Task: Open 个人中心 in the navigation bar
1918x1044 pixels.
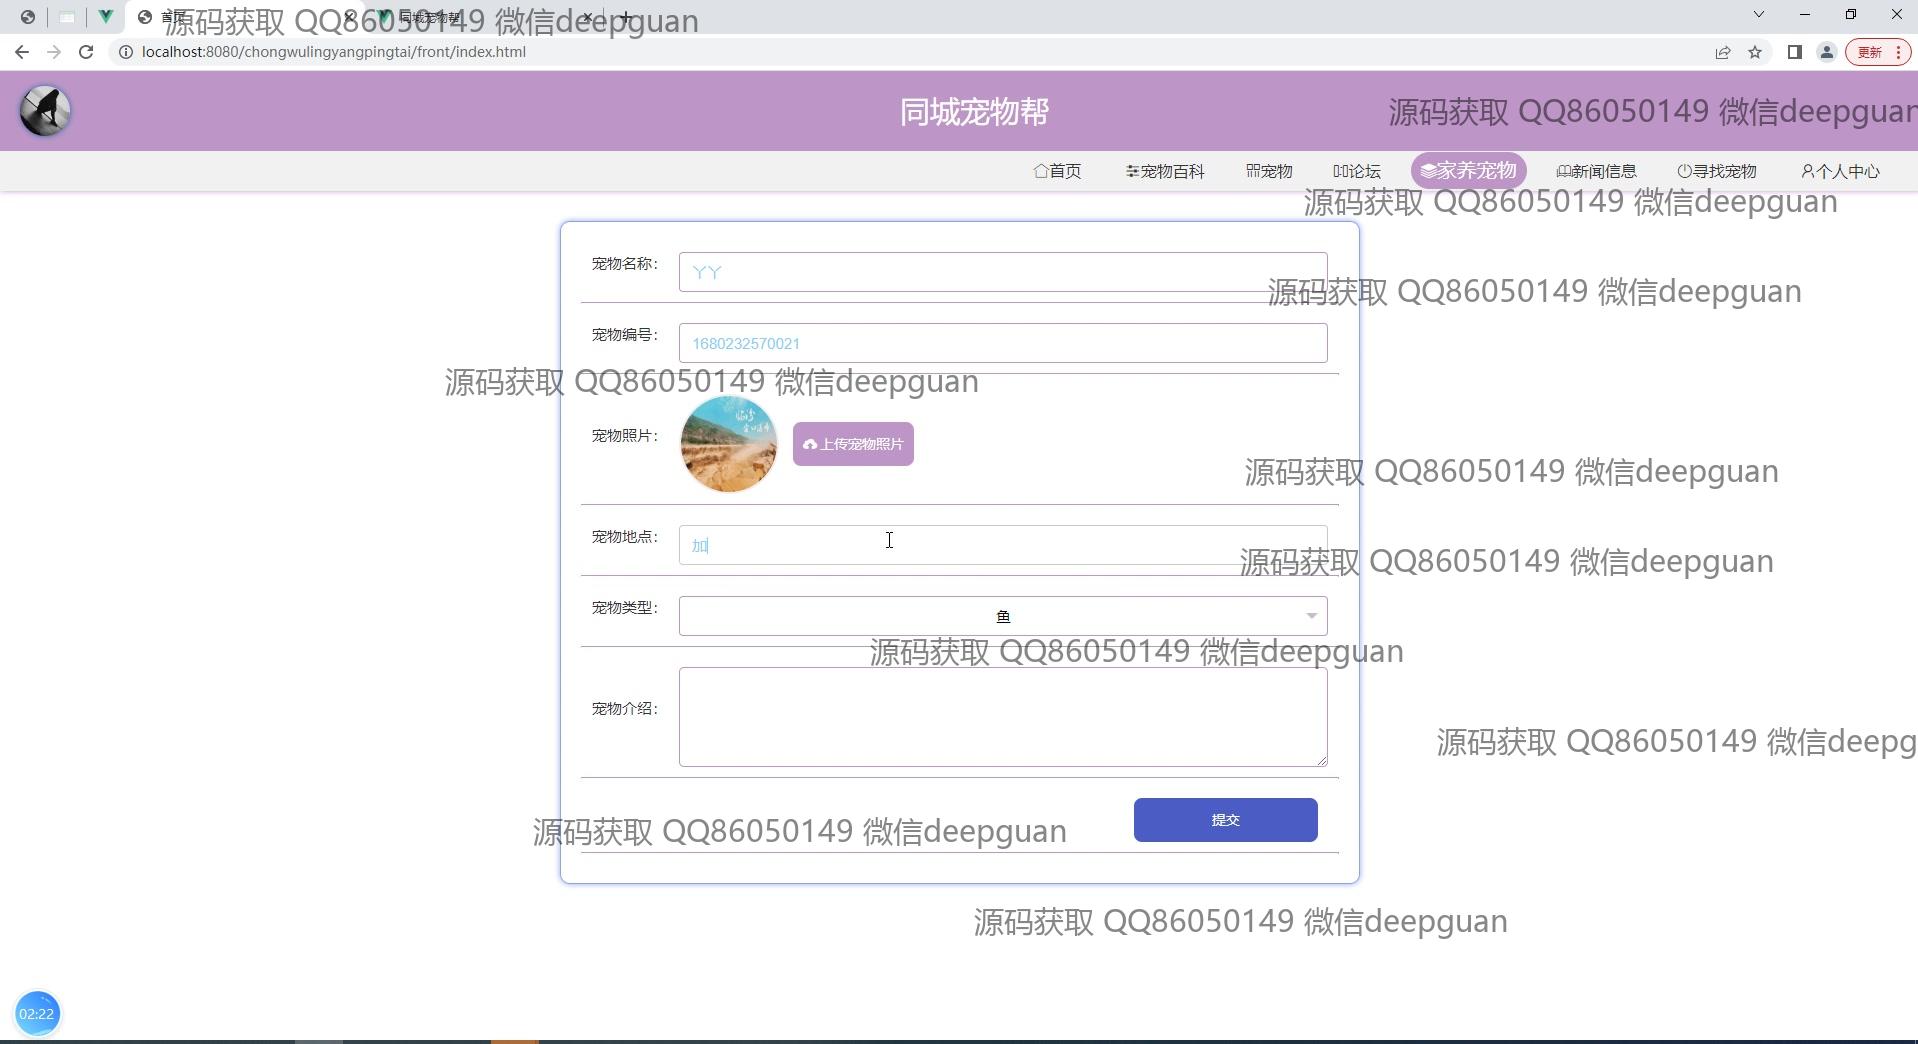Action: click(x=1840, y=171)
